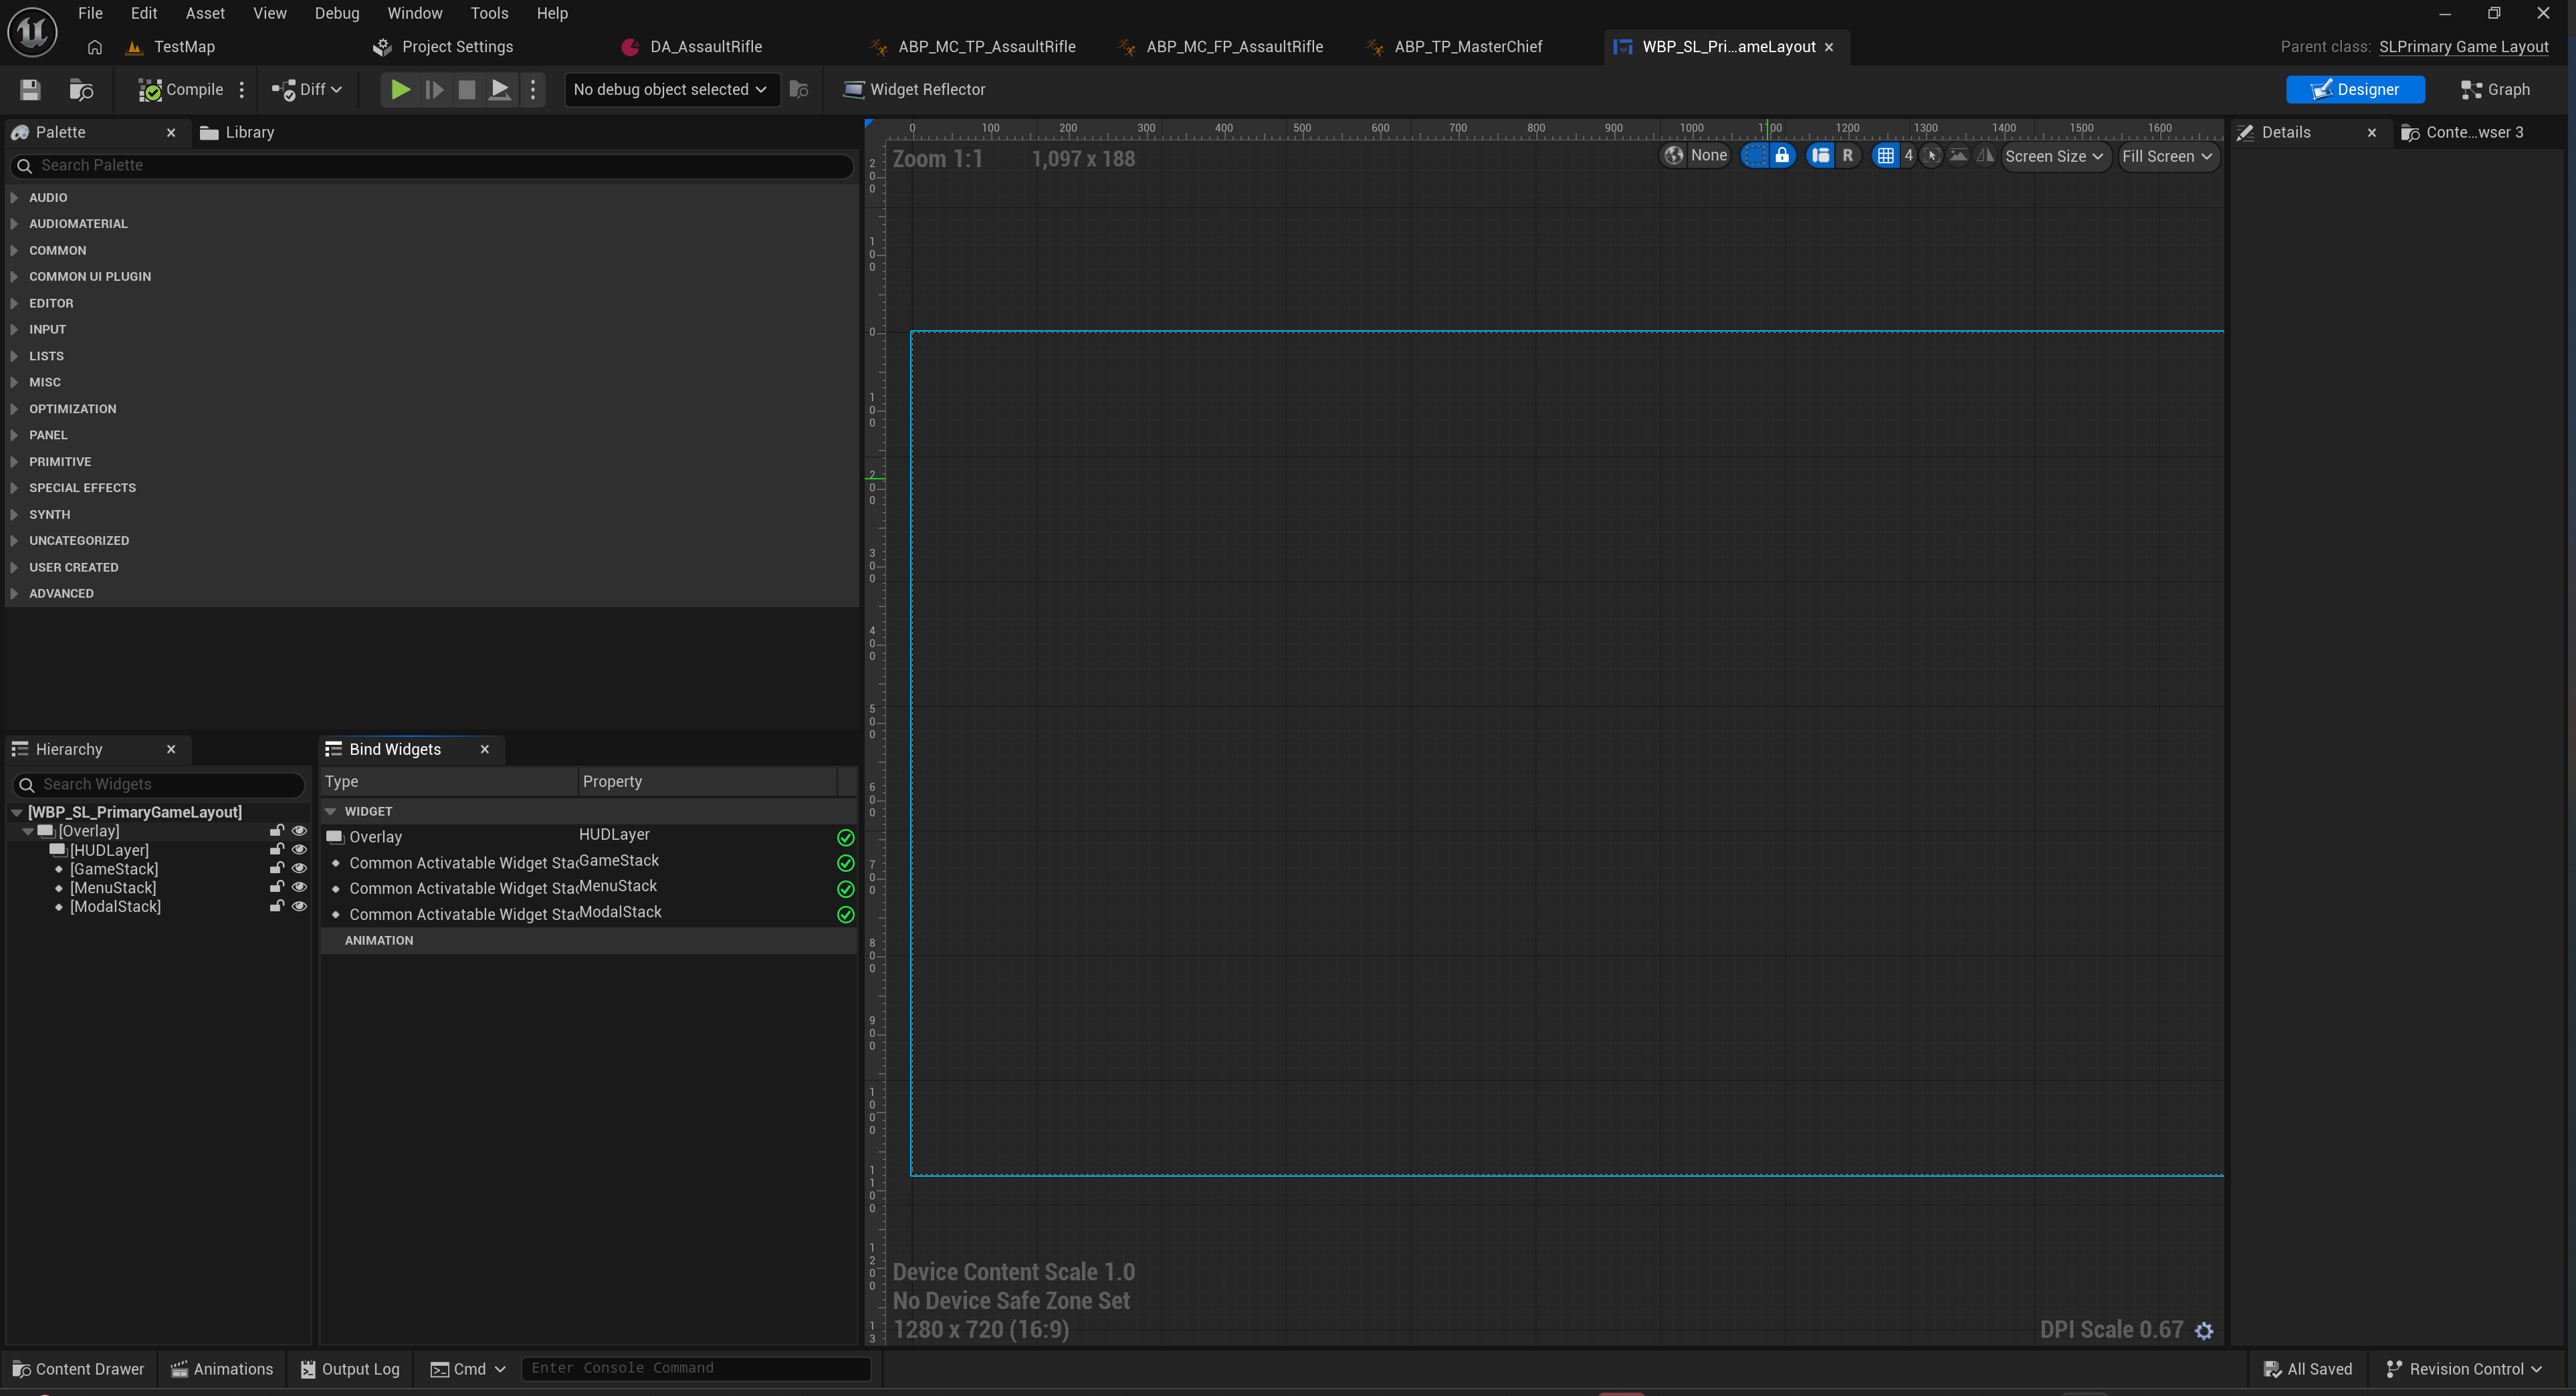
Task: Open the Library tab
Action: click(x=238, y=132)
